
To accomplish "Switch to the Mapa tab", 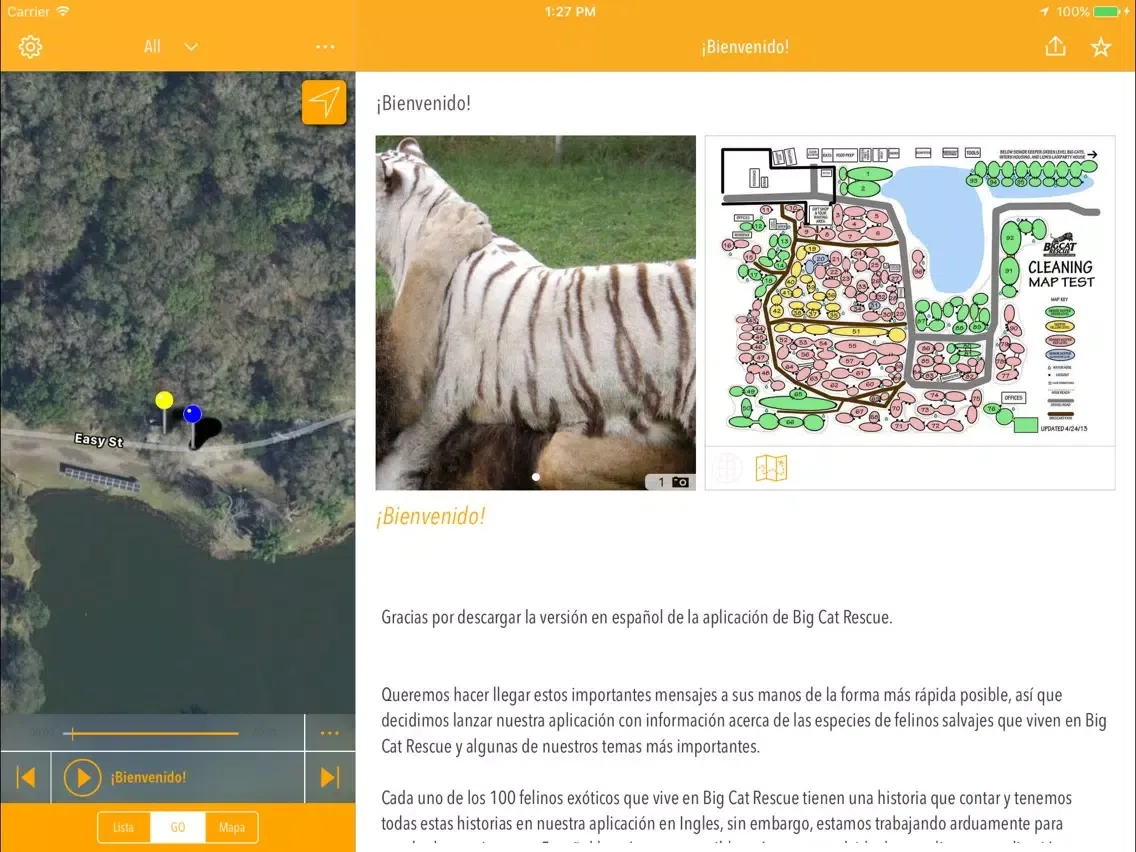I will point(232,827).
